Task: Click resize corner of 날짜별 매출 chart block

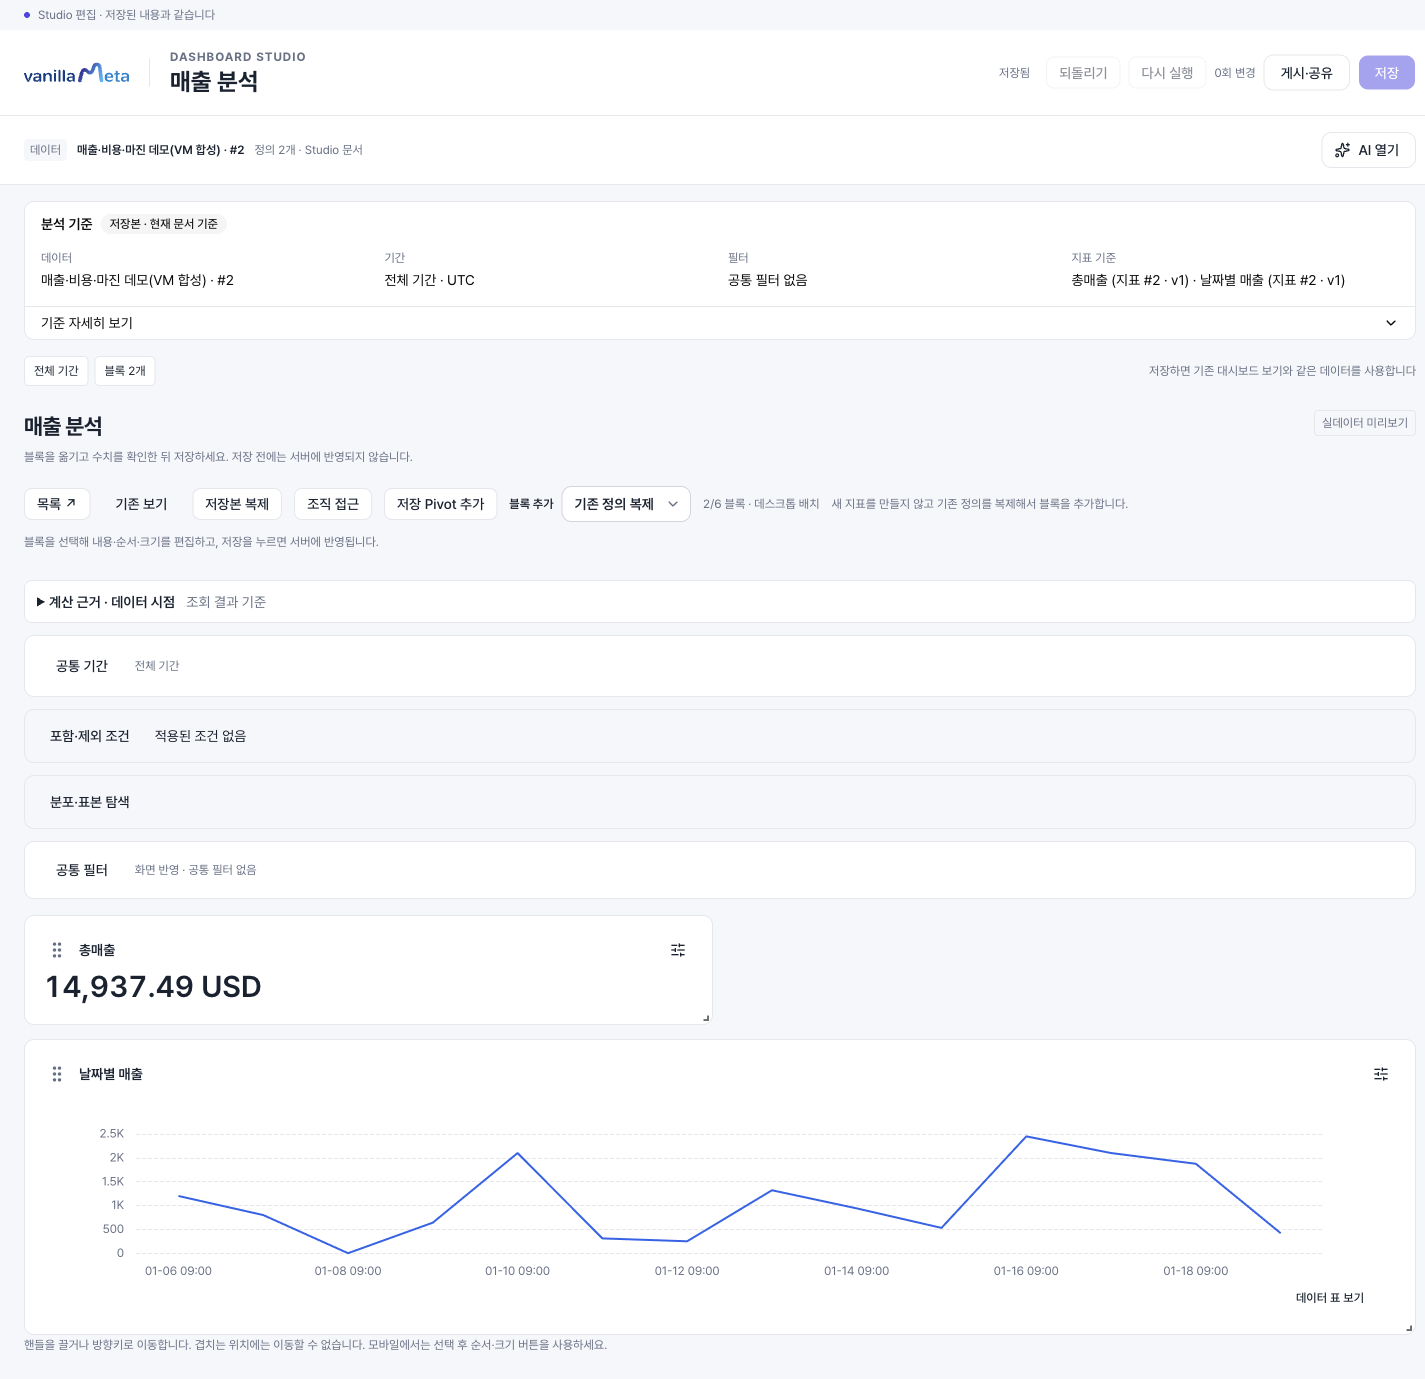Action: [1409, 1328]
